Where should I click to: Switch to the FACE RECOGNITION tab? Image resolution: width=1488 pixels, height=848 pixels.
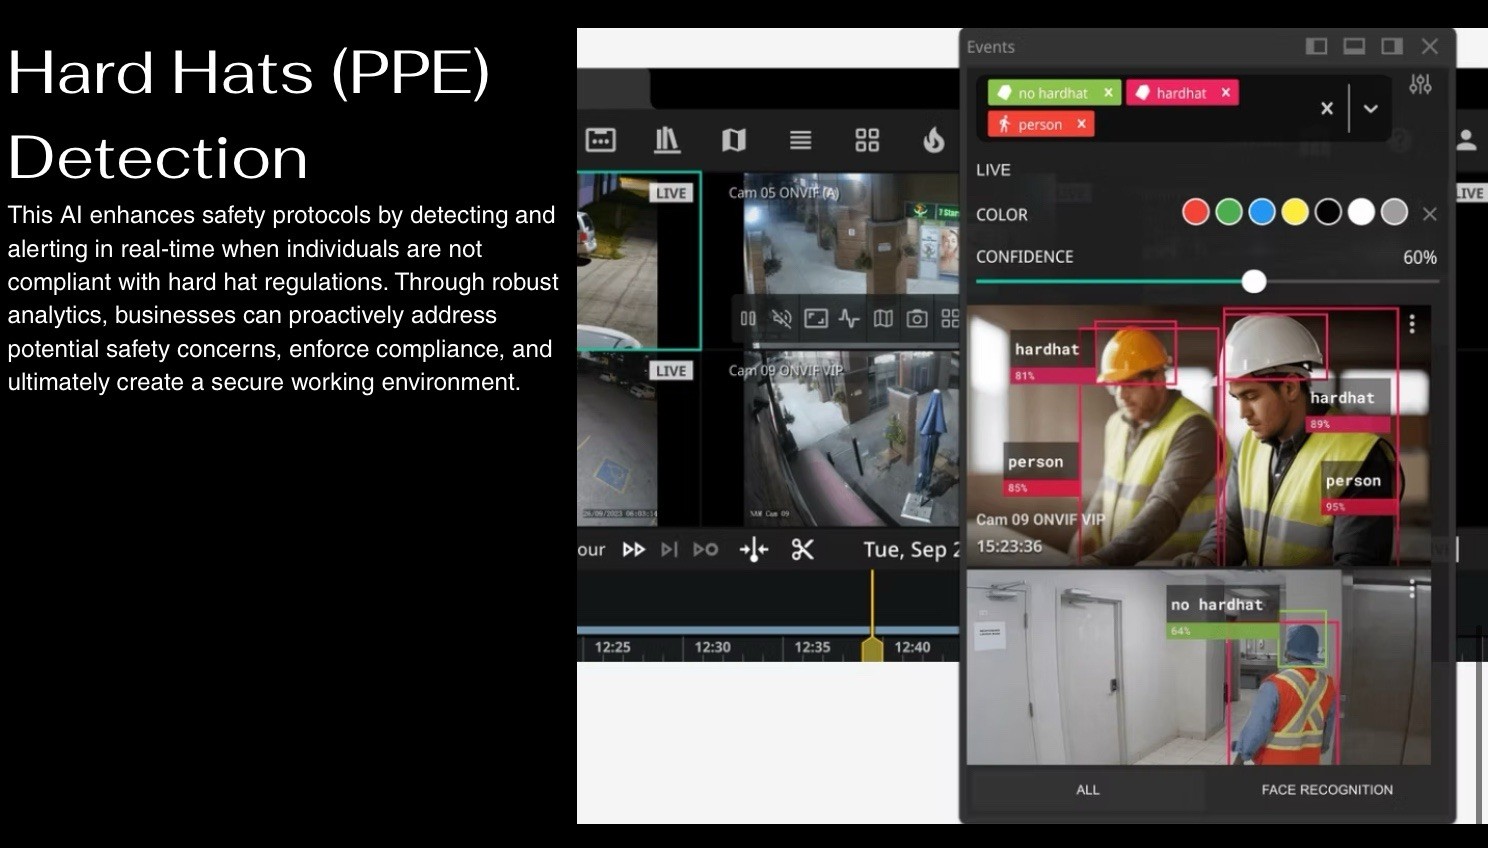tap(1327, 790)
